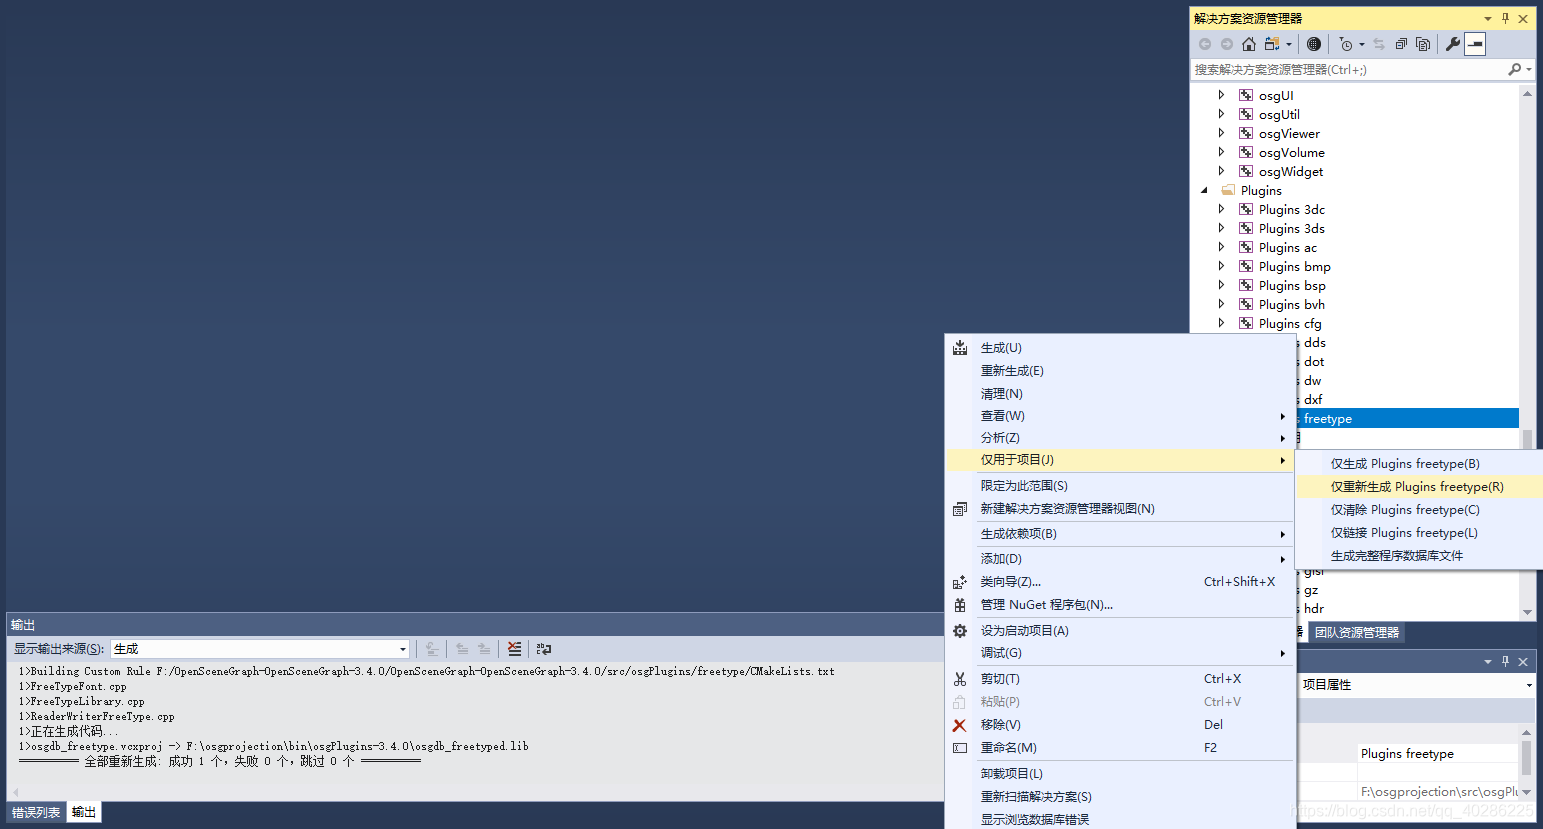Click the go to previous message icon in output
This screenshot has height=829, width=1543.
tap(462, 649)
